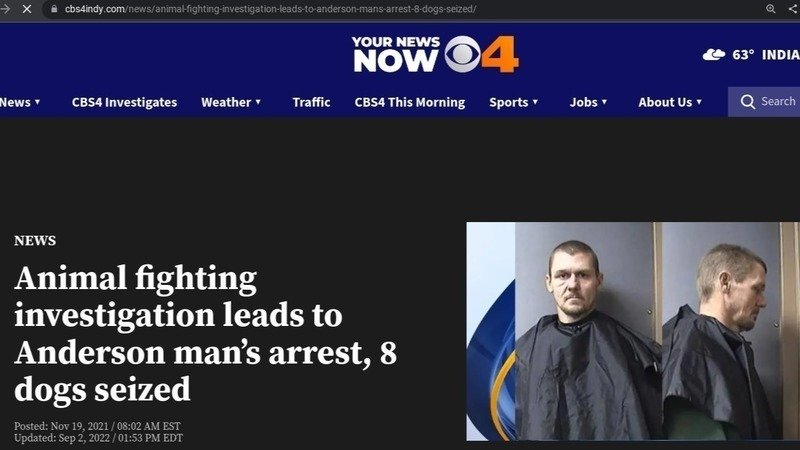Click the cloudy weather icon
Screen dimensions: 800x450
714,55
